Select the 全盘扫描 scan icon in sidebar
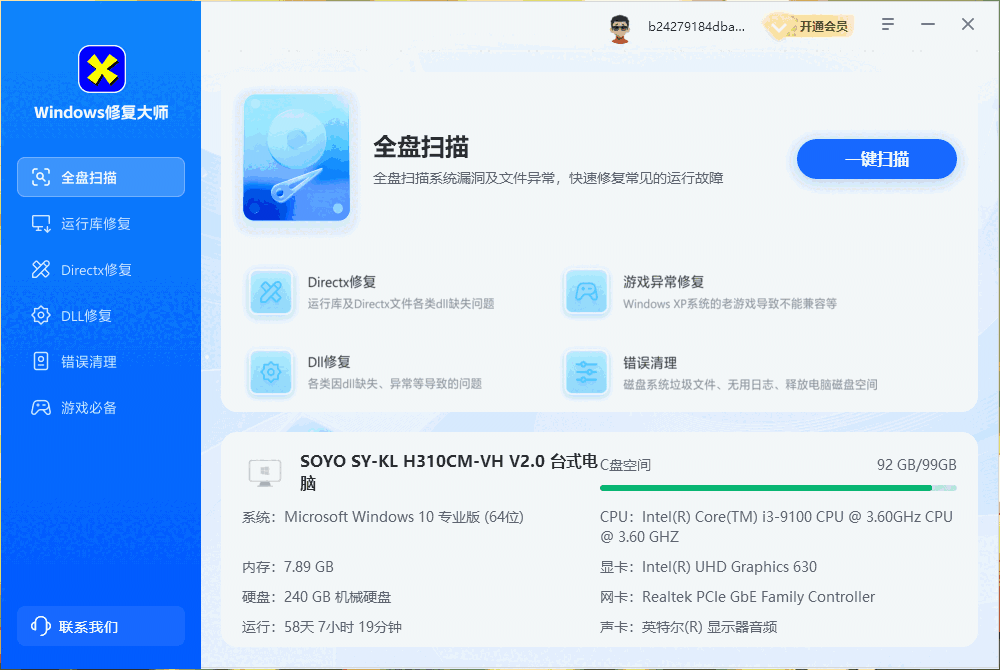 pos(40,176)
